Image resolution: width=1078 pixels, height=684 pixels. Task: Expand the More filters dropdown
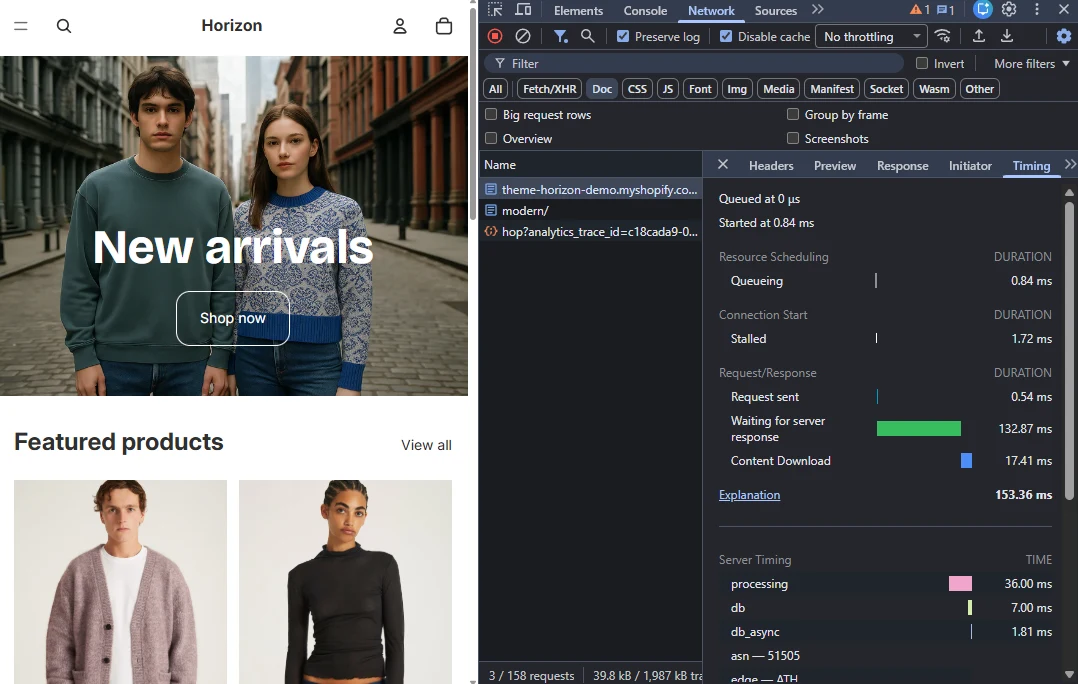1031,63
